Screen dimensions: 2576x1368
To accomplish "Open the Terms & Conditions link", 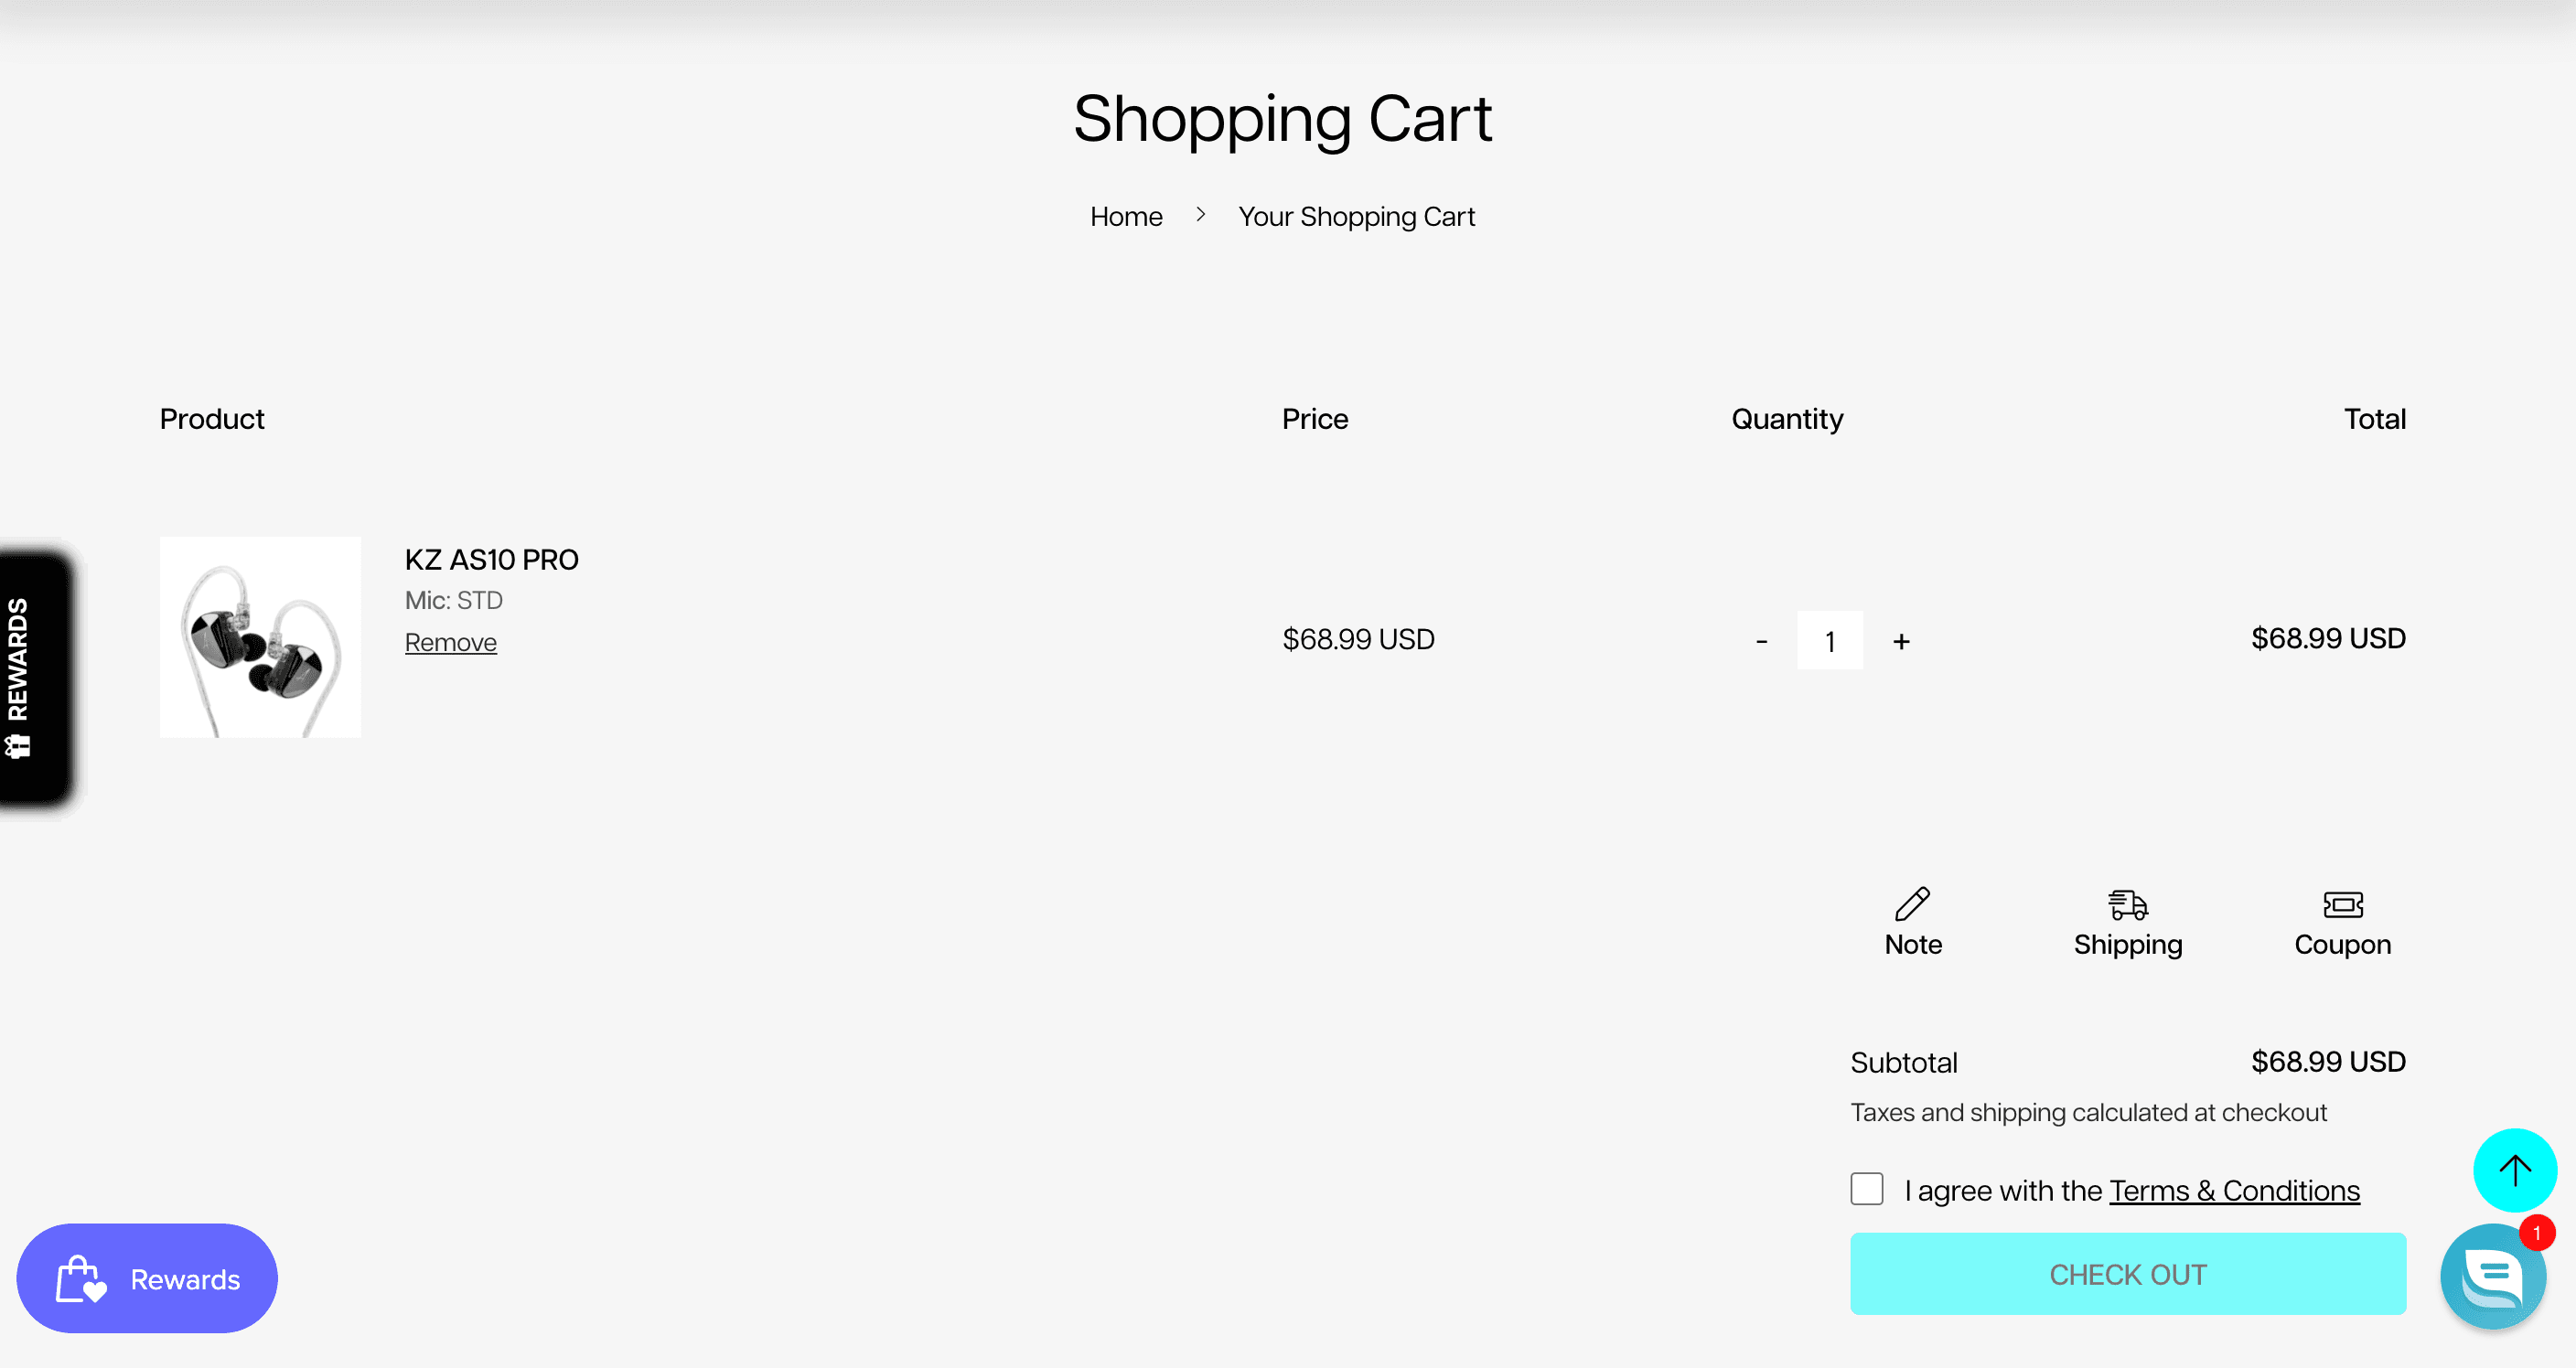I will 2234,1190.
